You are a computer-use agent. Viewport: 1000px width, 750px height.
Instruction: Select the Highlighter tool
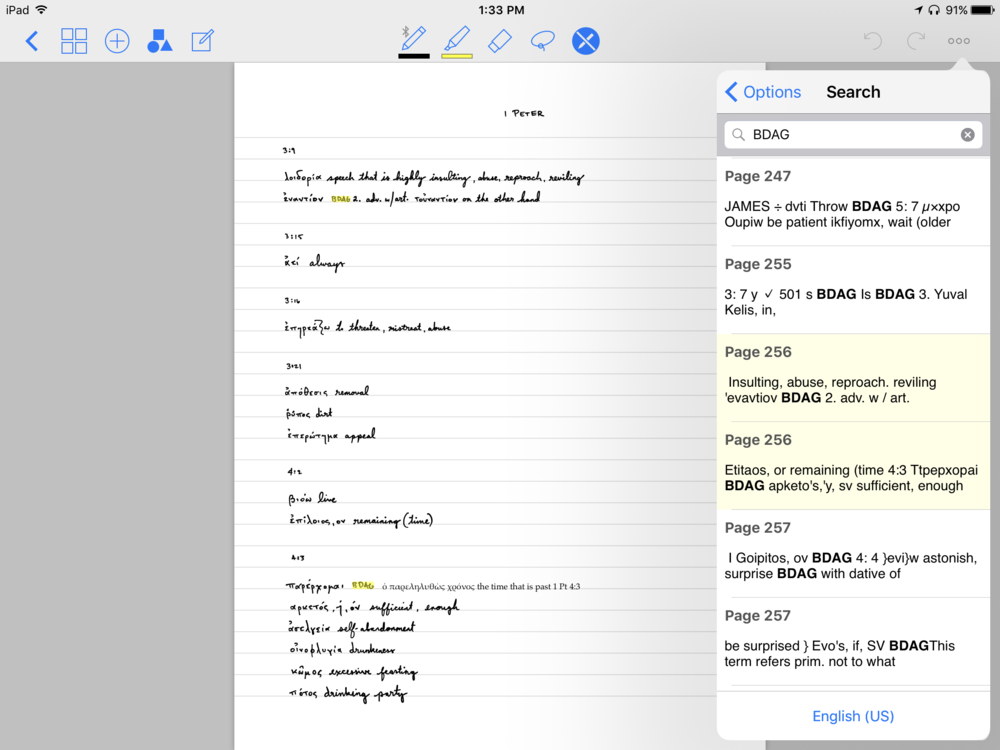[457, 38]
